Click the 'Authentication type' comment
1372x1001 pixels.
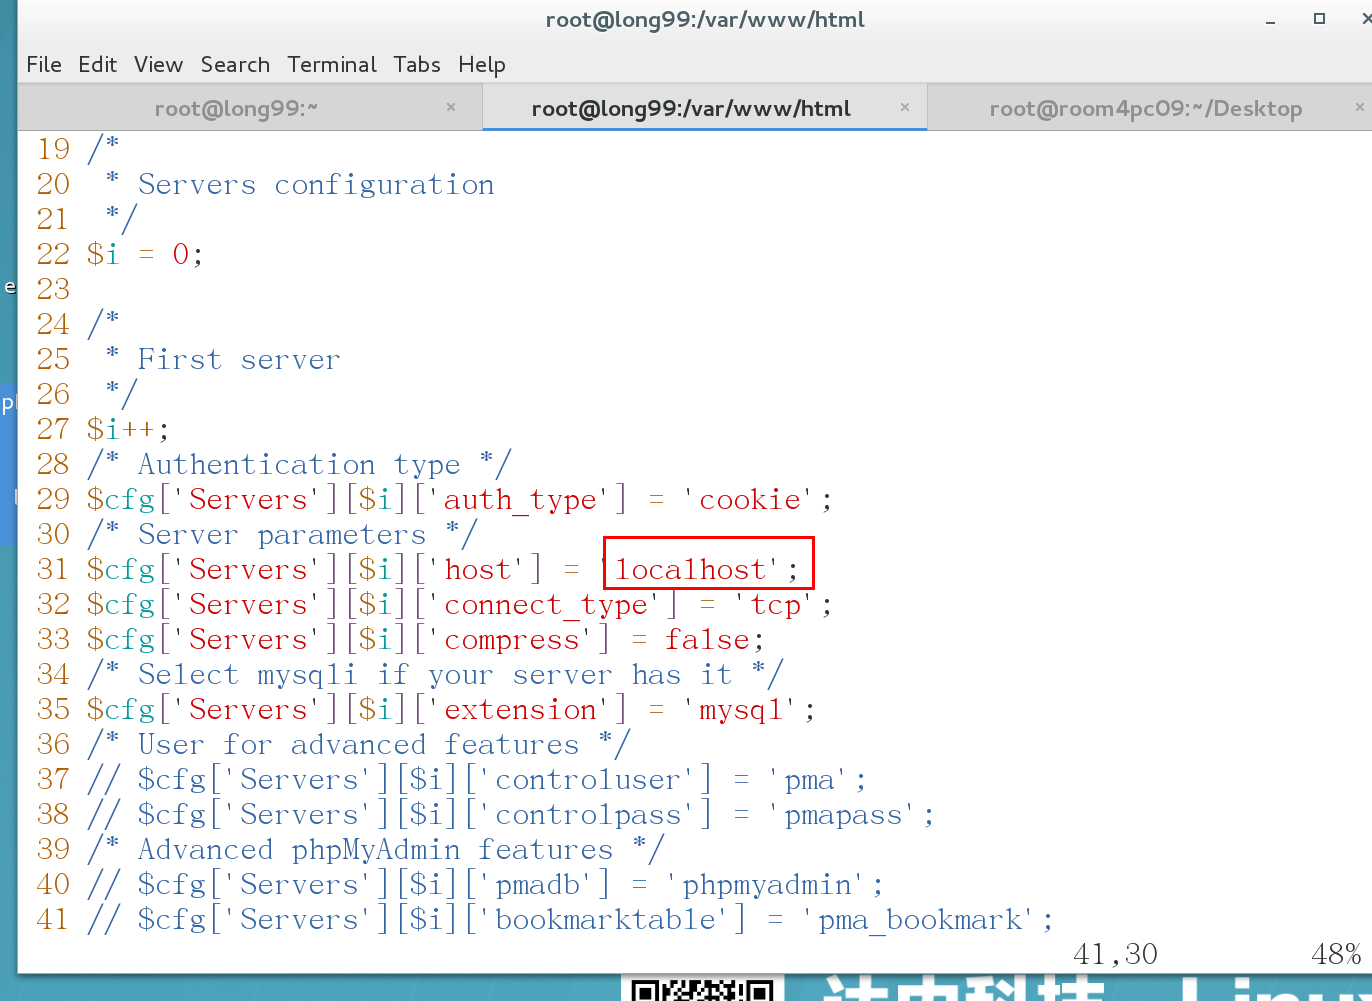299,464
